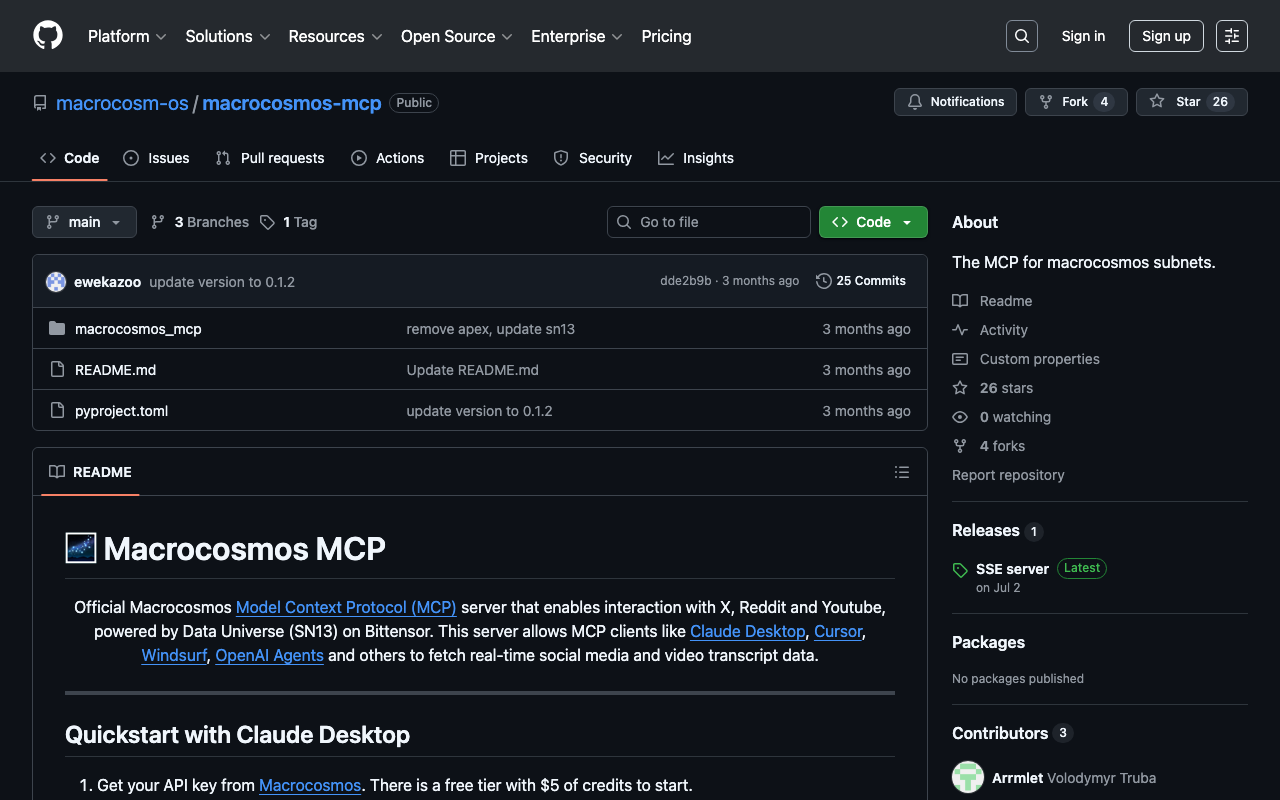Click the macrocosmos_mcp folder

tap(138, 329)
